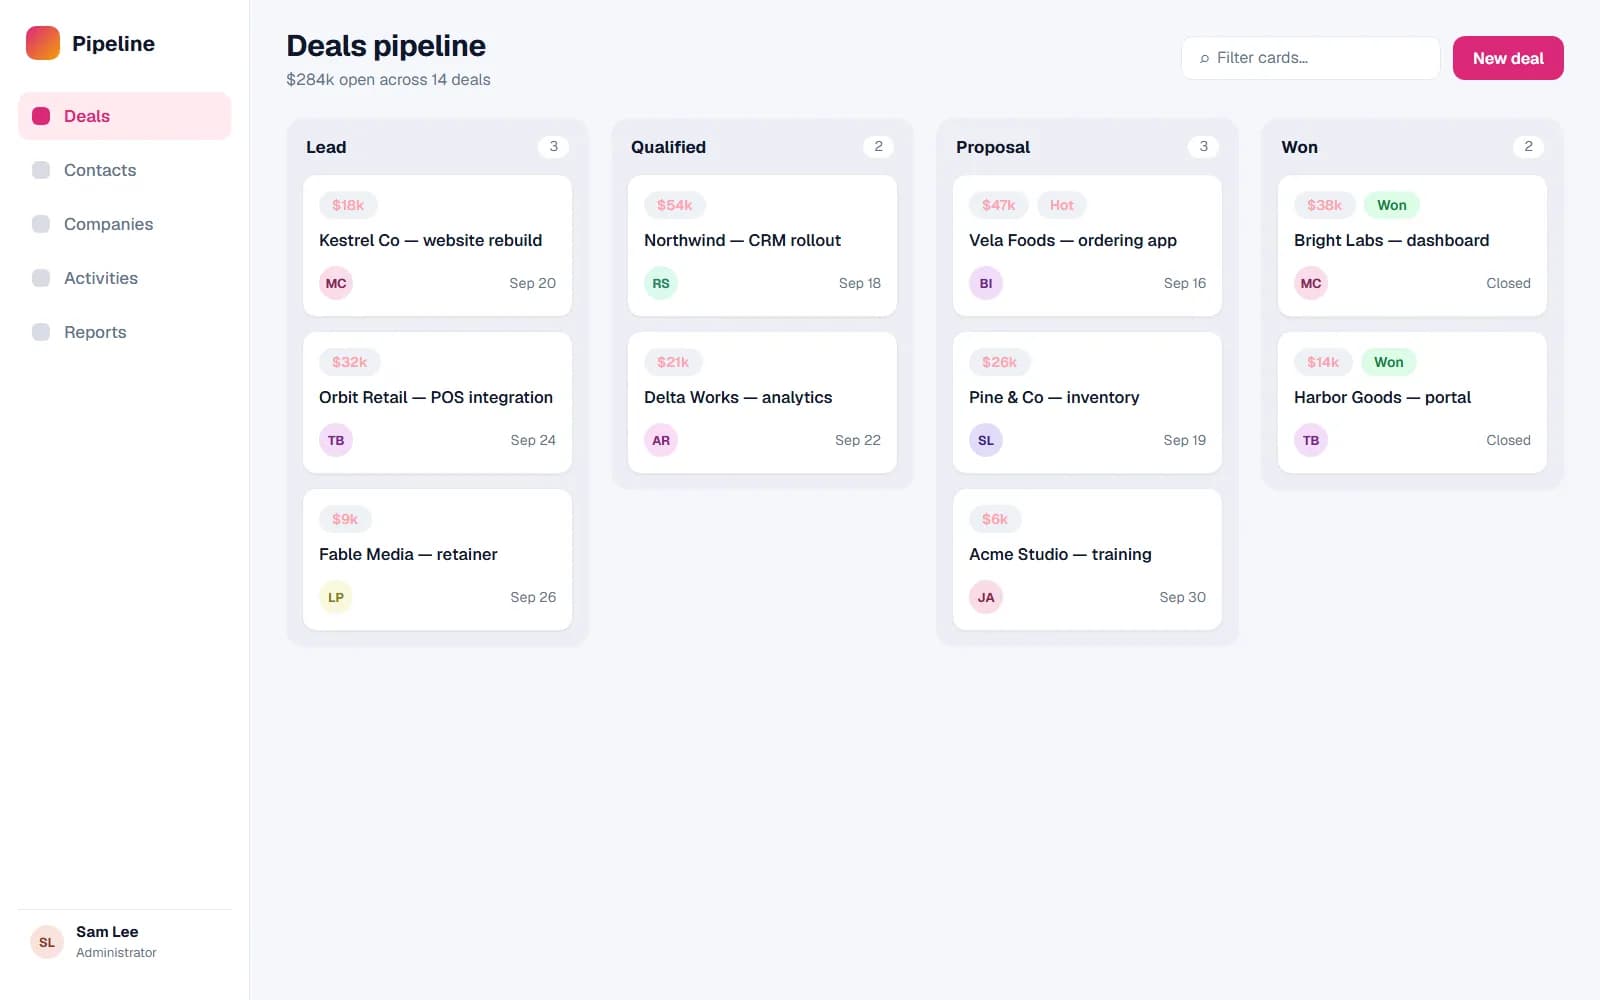Click the TB avatar on Harbor Goods card

pyautogui.click(x=1311, y=440)
